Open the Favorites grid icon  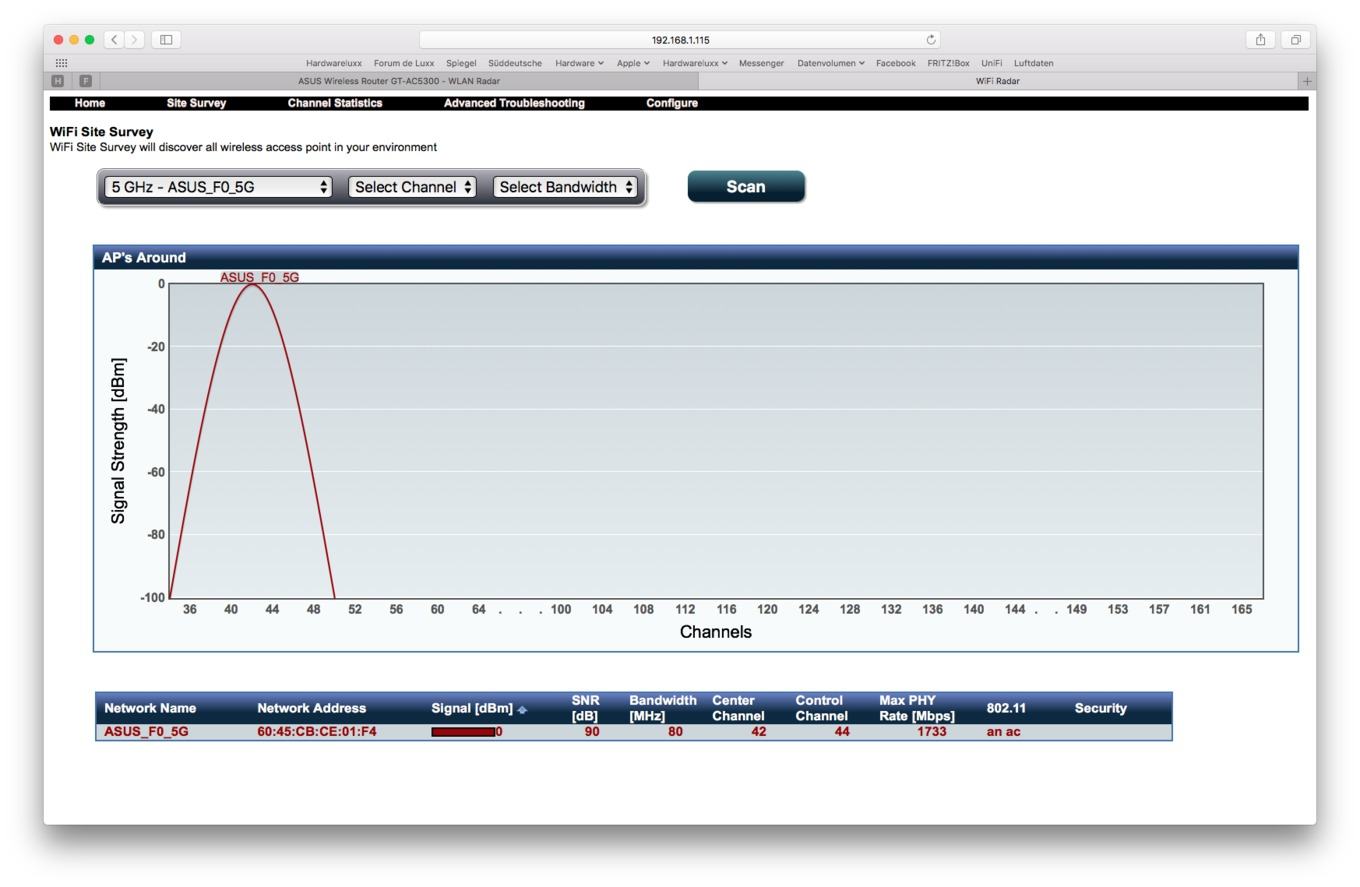pyautogui.click(x=62, y=63)
